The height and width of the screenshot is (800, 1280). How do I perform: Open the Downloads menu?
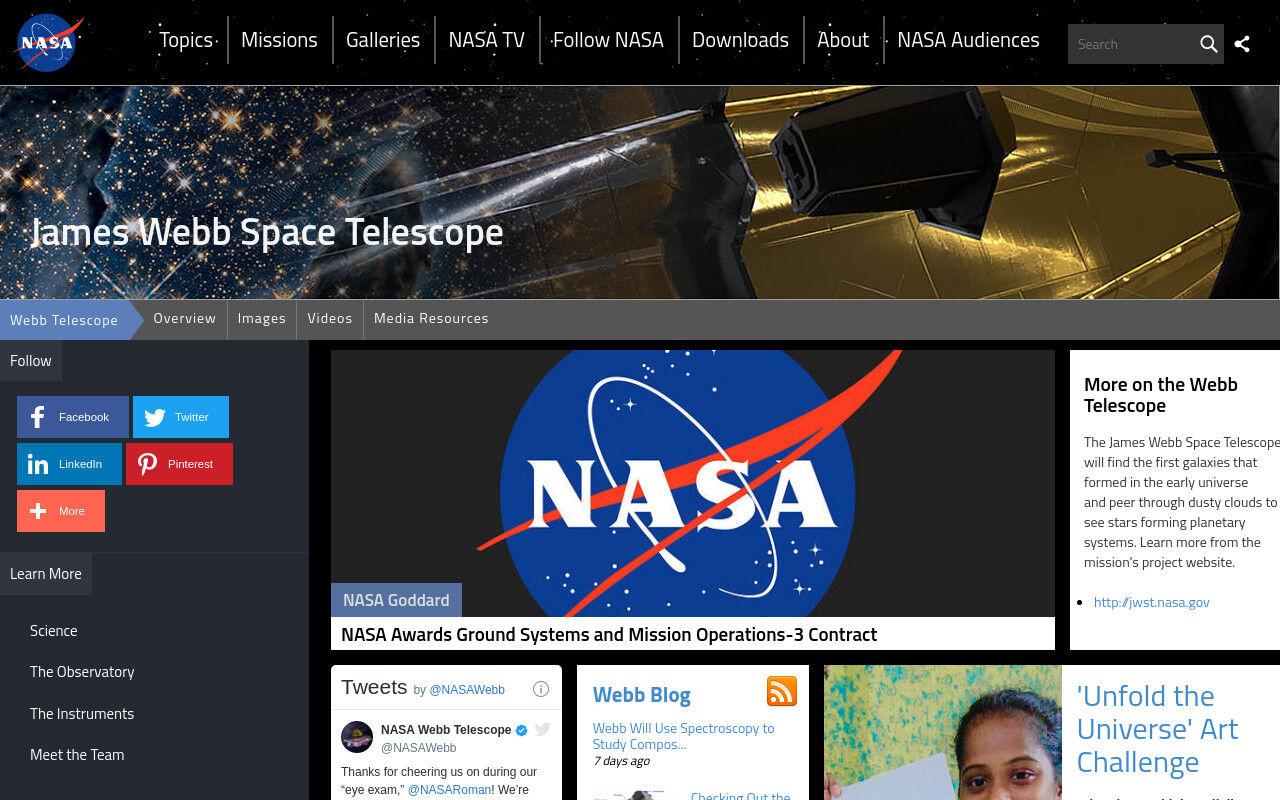tap(740, 40)
